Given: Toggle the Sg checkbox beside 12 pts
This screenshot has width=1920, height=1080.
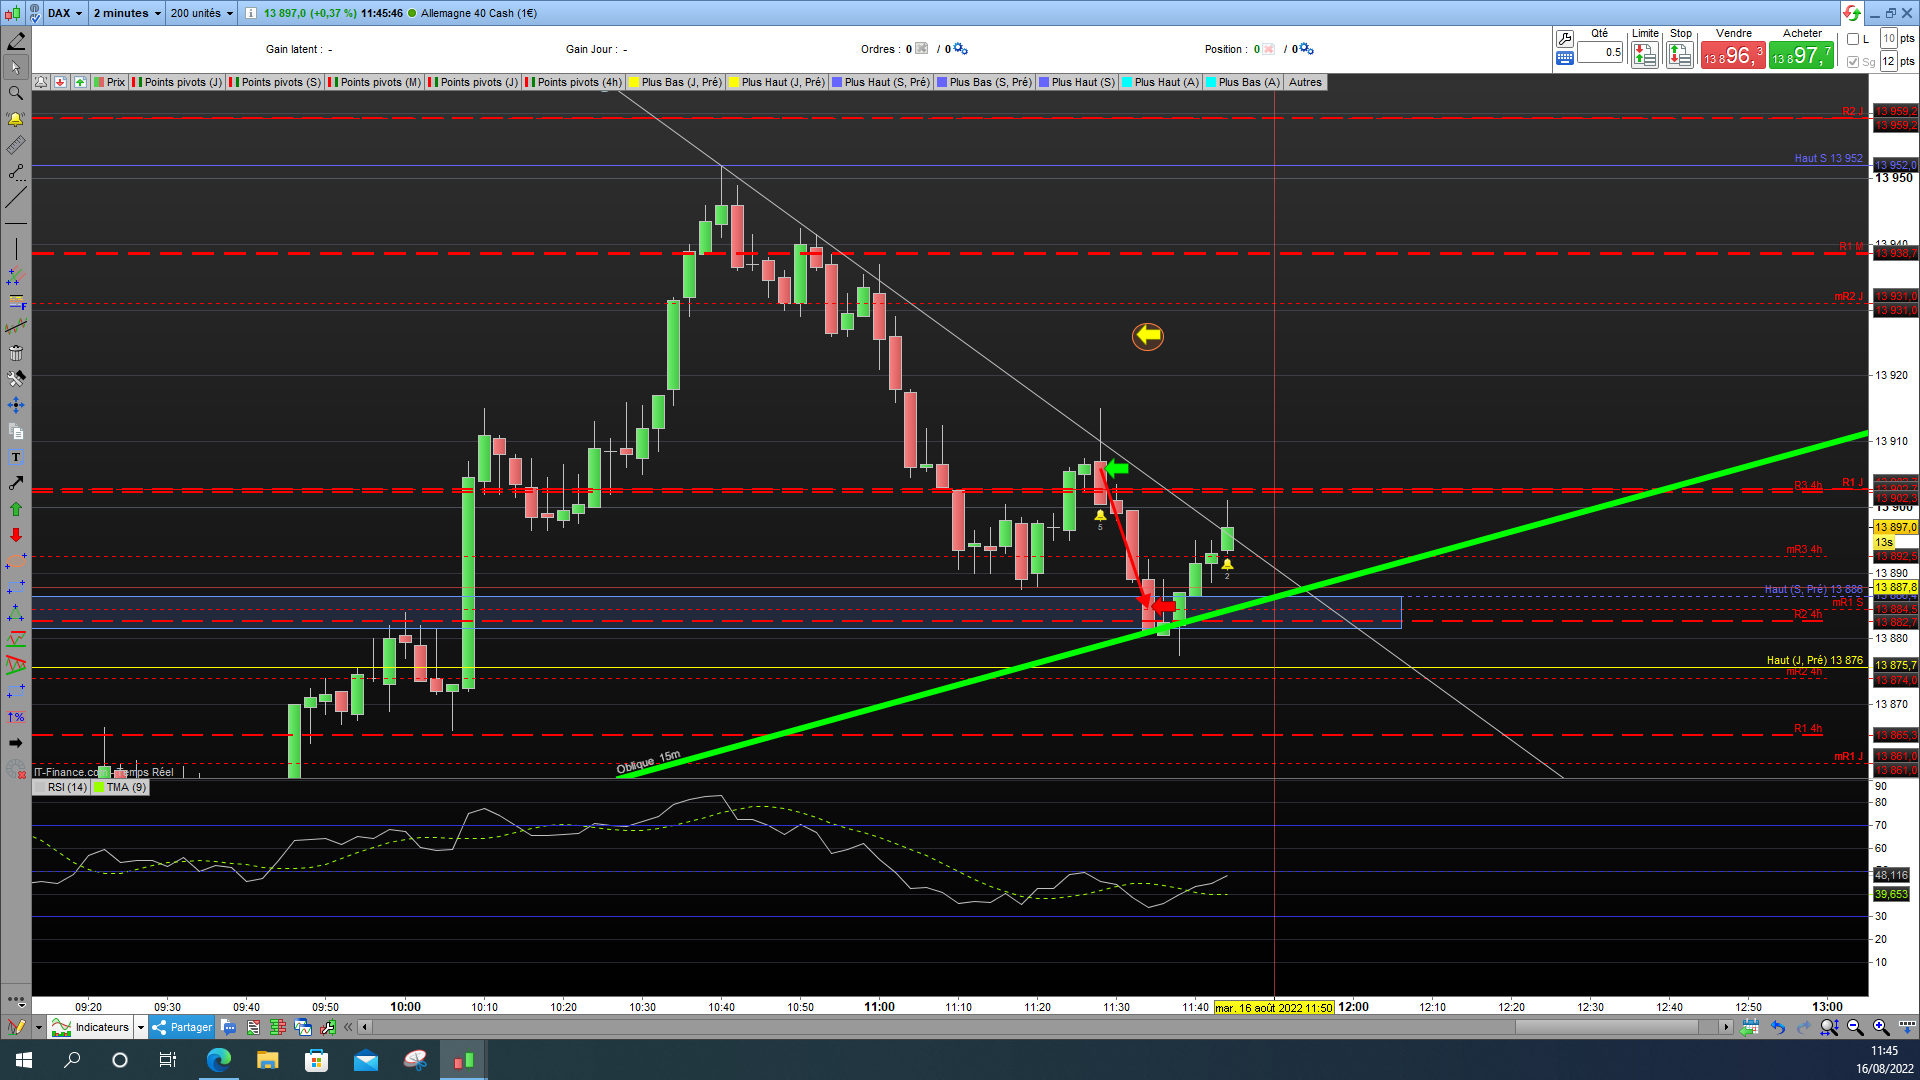Looking at the screenshot, I should [x=1853, y=62].
